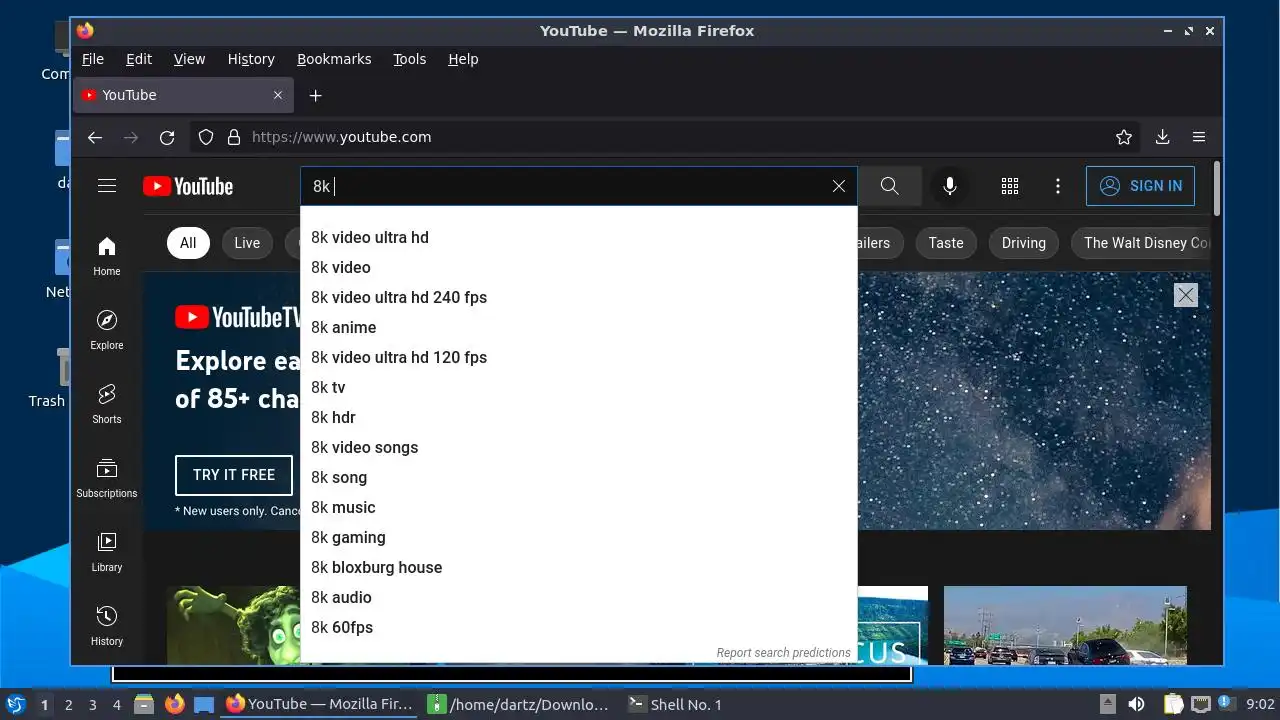This screenshot has width=1280, height=720.
Task: Open Library in the sidebar
Action: (107, 552)
